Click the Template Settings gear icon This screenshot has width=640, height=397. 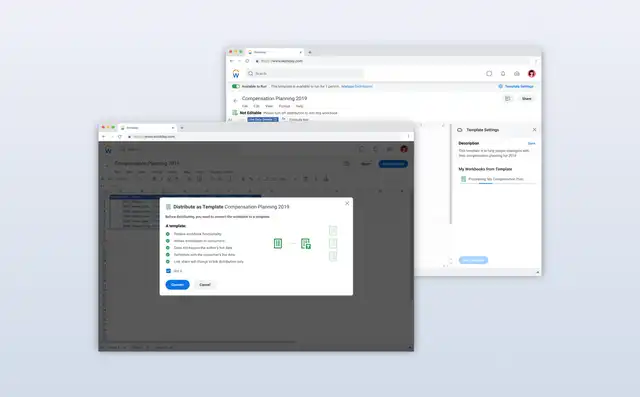pos(500,86)
